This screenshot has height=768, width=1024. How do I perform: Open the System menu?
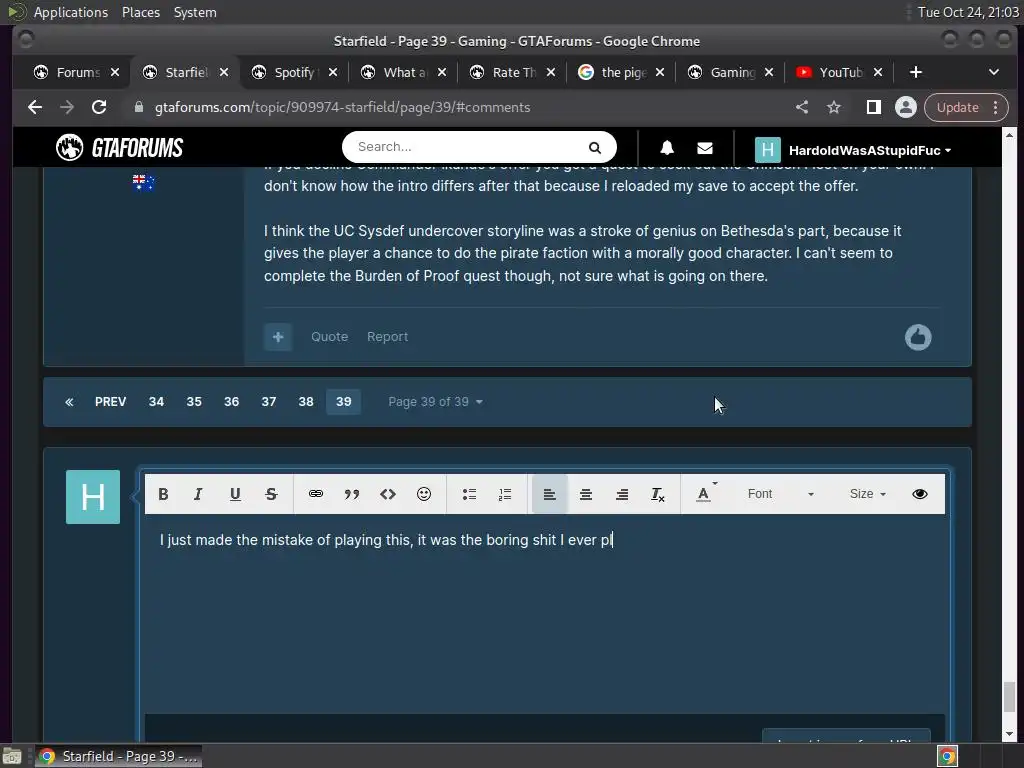coord(195,12)
